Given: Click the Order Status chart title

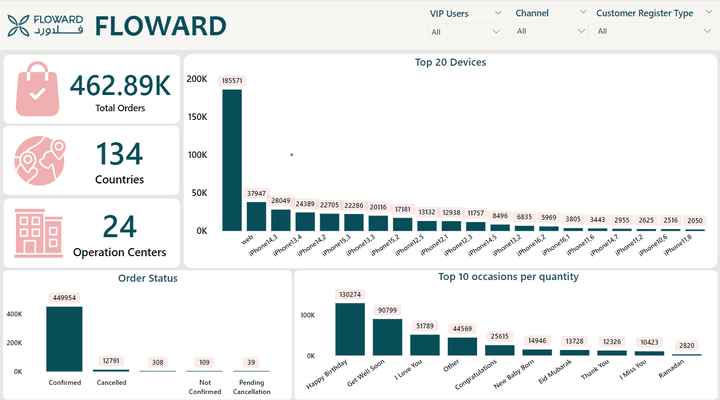Looking at the screenshot, I should [147, 278].
